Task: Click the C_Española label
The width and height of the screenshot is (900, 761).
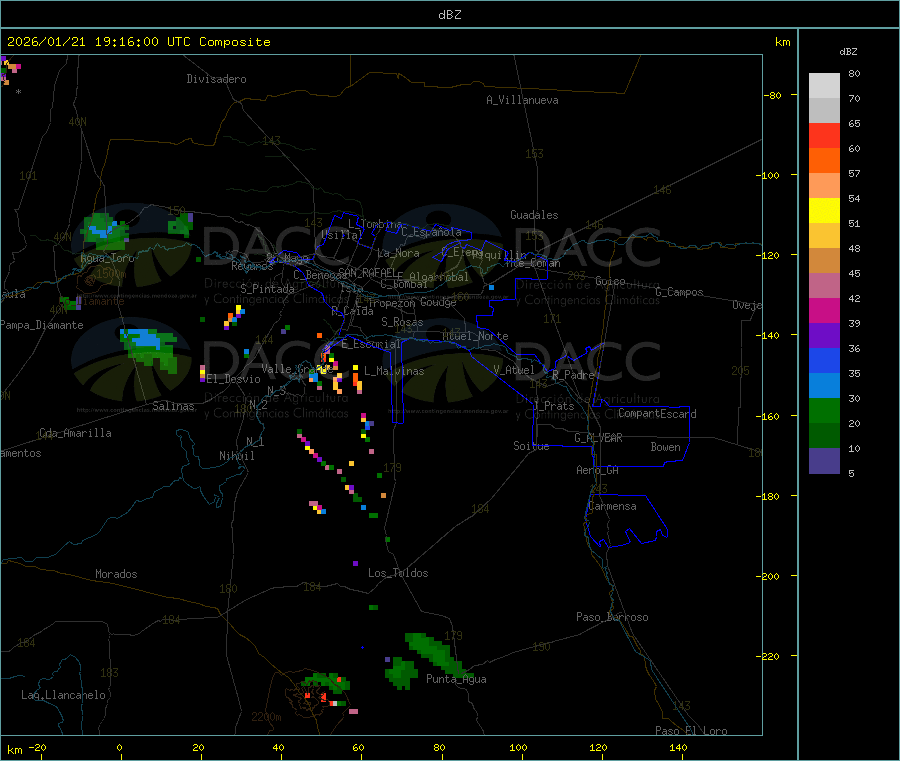Action: [x=432, y=232]
